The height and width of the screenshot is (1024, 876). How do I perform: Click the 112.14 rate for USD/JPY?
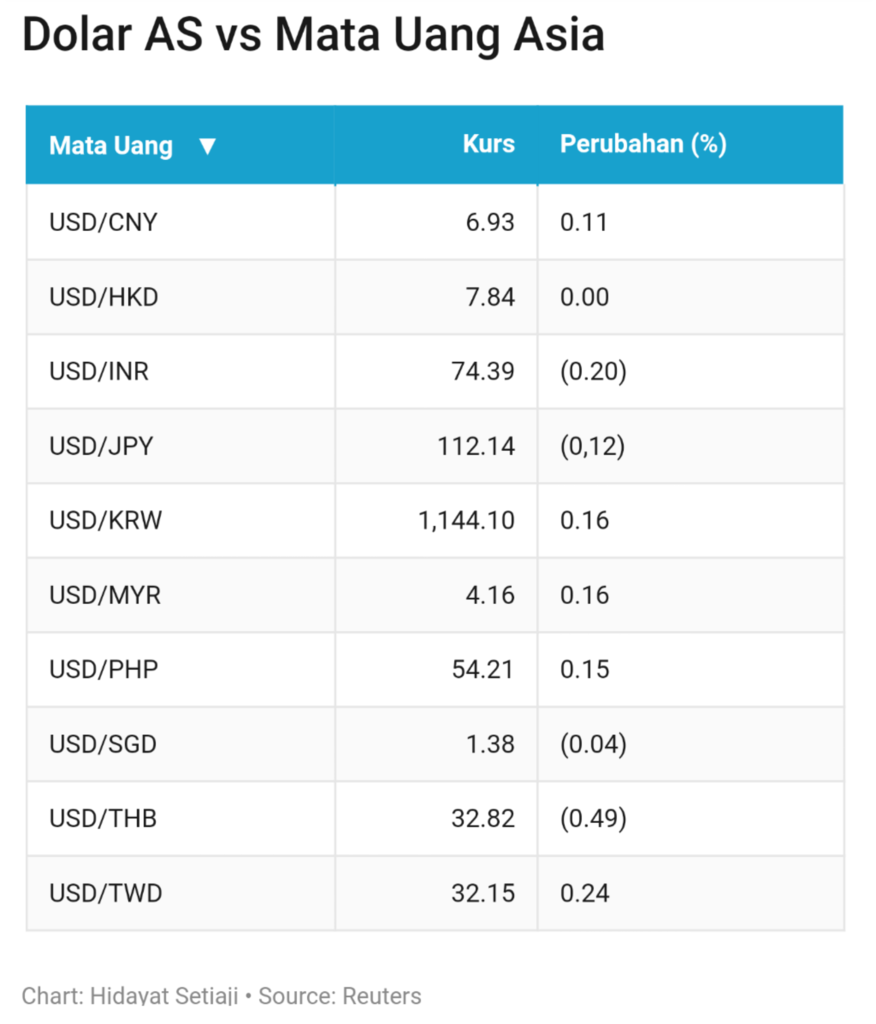tap(476, 446)
